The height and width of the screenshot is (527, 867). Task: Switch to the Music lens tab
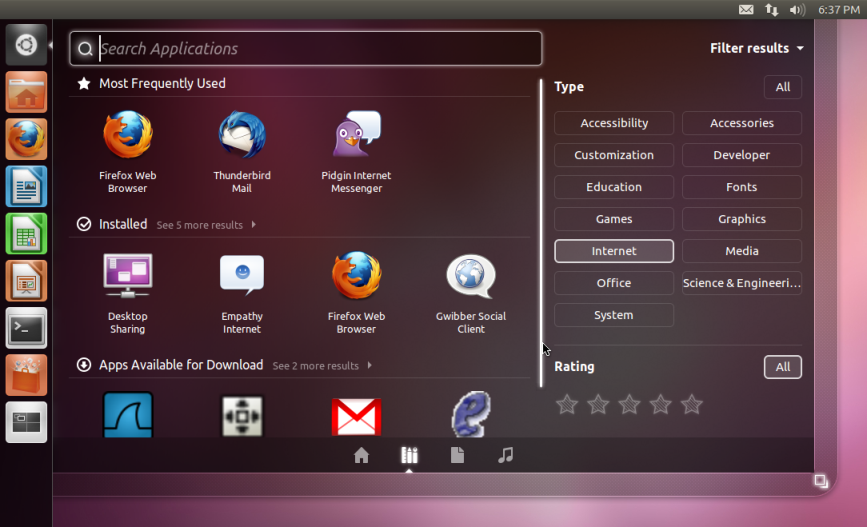pyautogui.click(x=505, y=455)
